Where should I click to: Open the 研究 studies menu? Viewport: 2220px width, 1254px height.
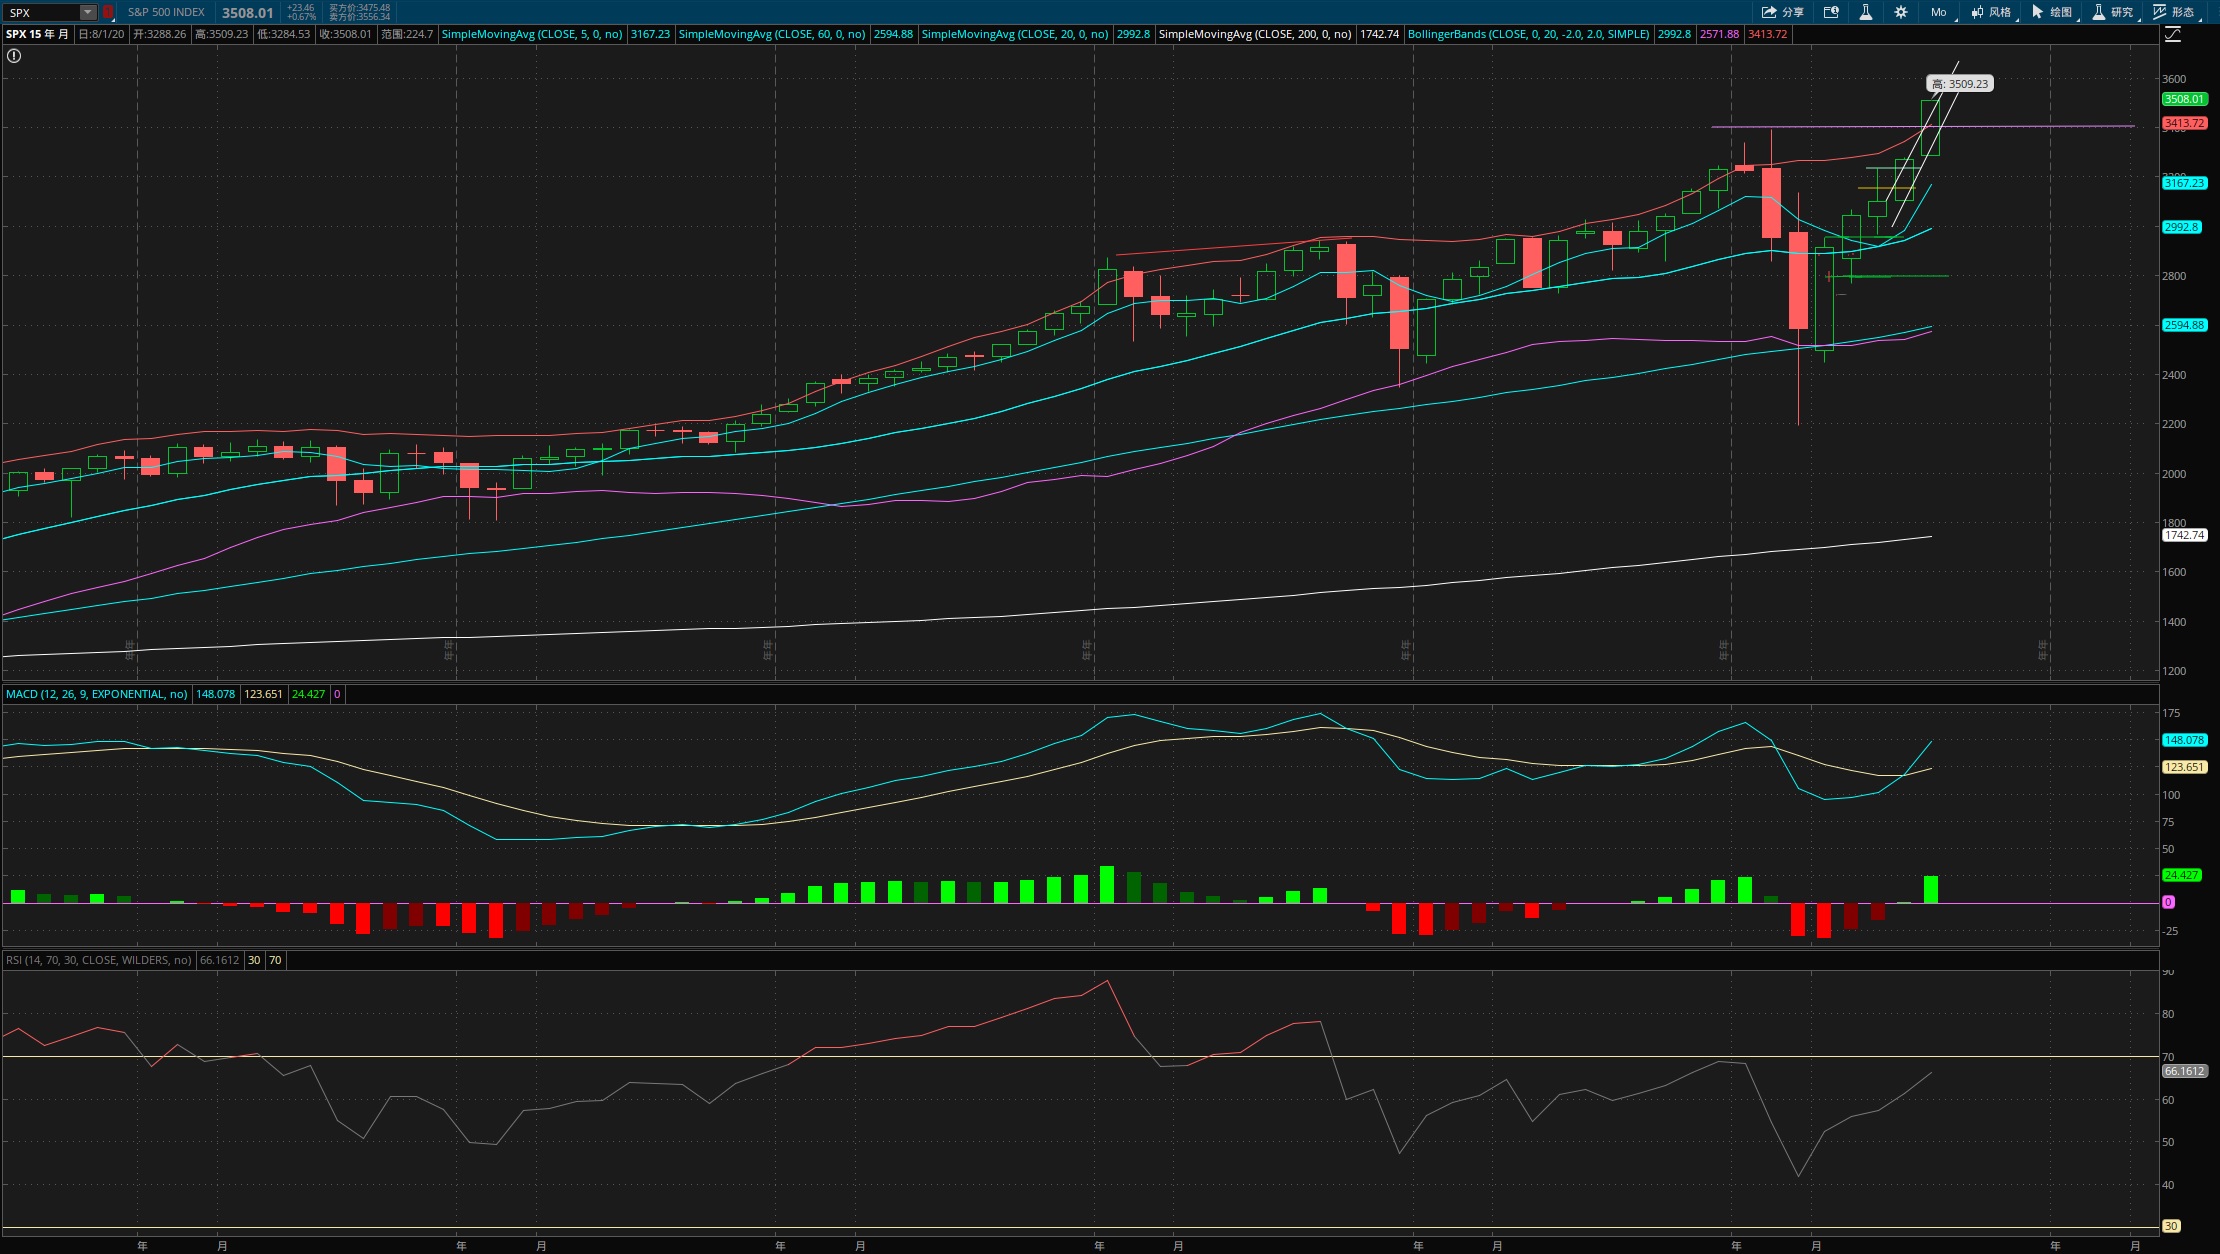tap(2113, 12)
